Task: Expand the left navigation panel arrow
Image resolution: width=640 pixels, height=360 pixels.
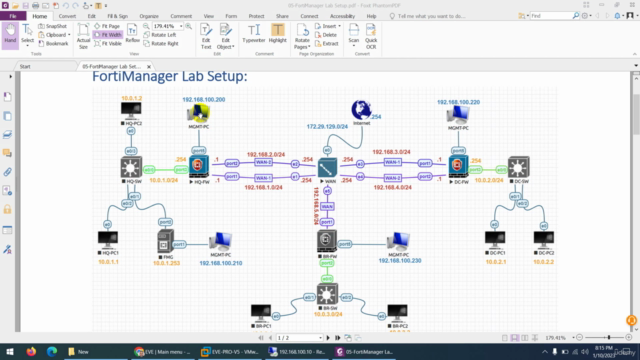Action: click(x=10, y=76)
